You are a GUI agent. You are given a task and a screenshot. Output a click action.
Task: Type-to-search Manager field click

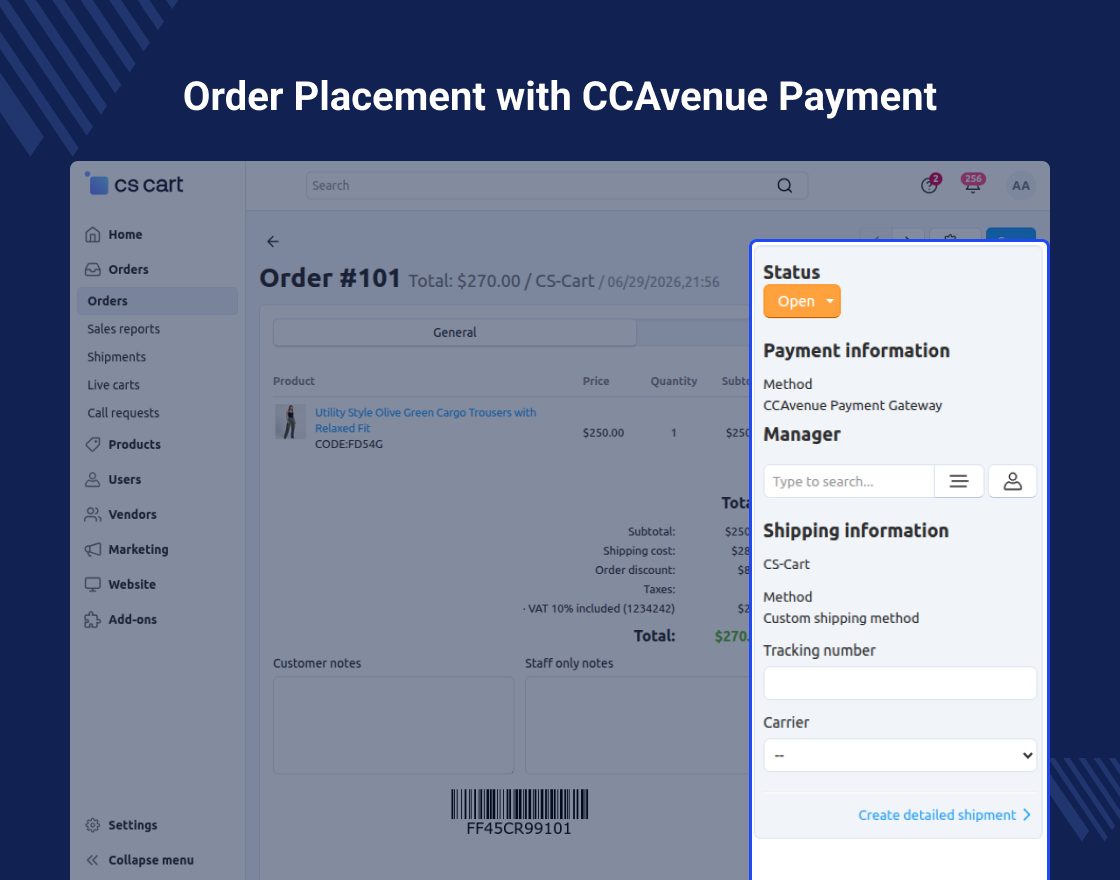pyautogui.click(x=849, y=481)
